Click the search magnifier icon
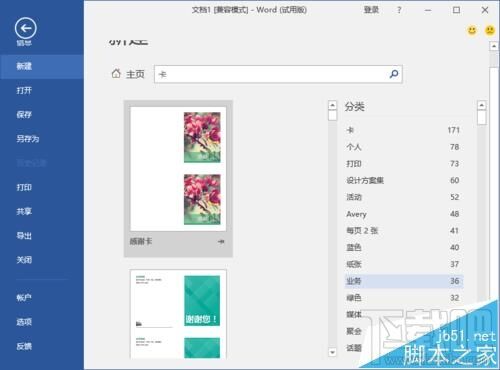Viewport: 500px width, 370px height. pyautogui.click(x=394, y=74)
